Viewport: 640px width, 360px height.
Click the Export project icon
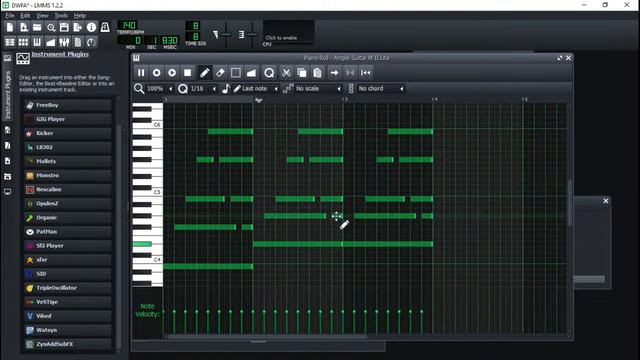pos(78,27)
